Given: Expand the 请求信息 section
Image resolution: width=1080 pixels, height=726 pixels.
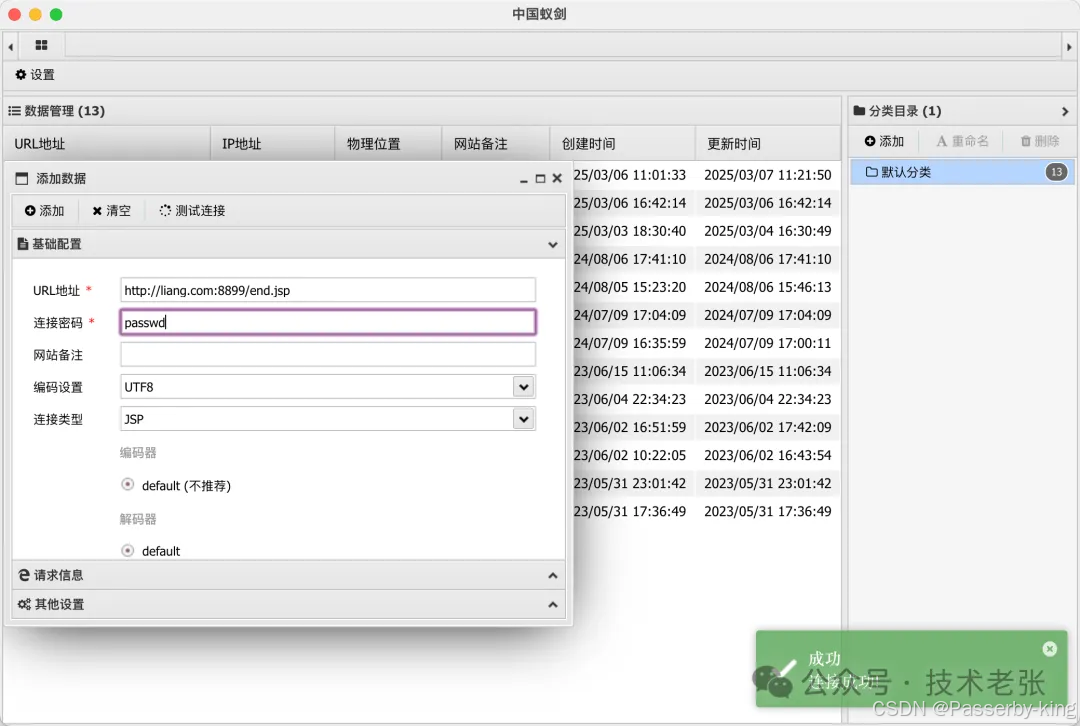Looking at the screenshot, I should [x=552, y=575].
